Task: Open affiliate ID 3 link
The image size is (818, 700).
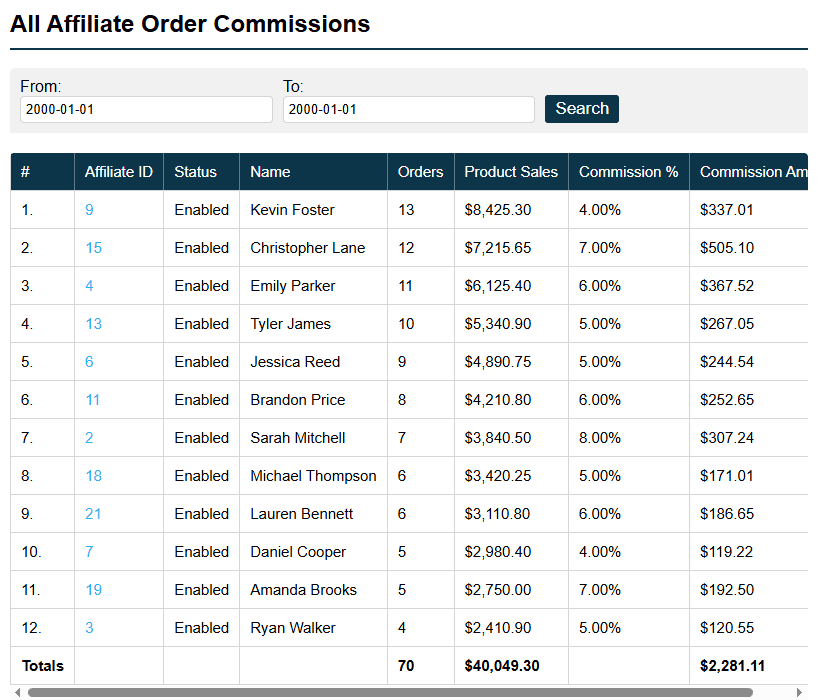Action: point(89,628)
